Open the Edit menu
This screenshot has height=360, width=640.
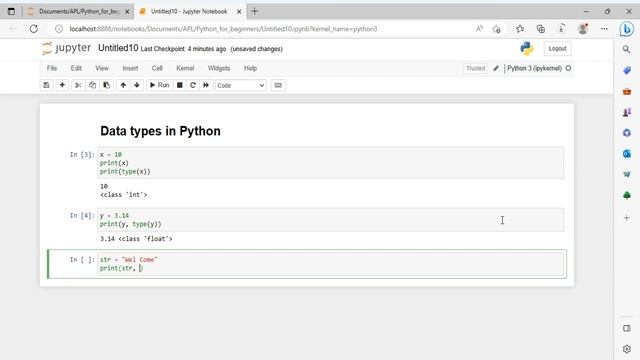(x=76, y=68)
